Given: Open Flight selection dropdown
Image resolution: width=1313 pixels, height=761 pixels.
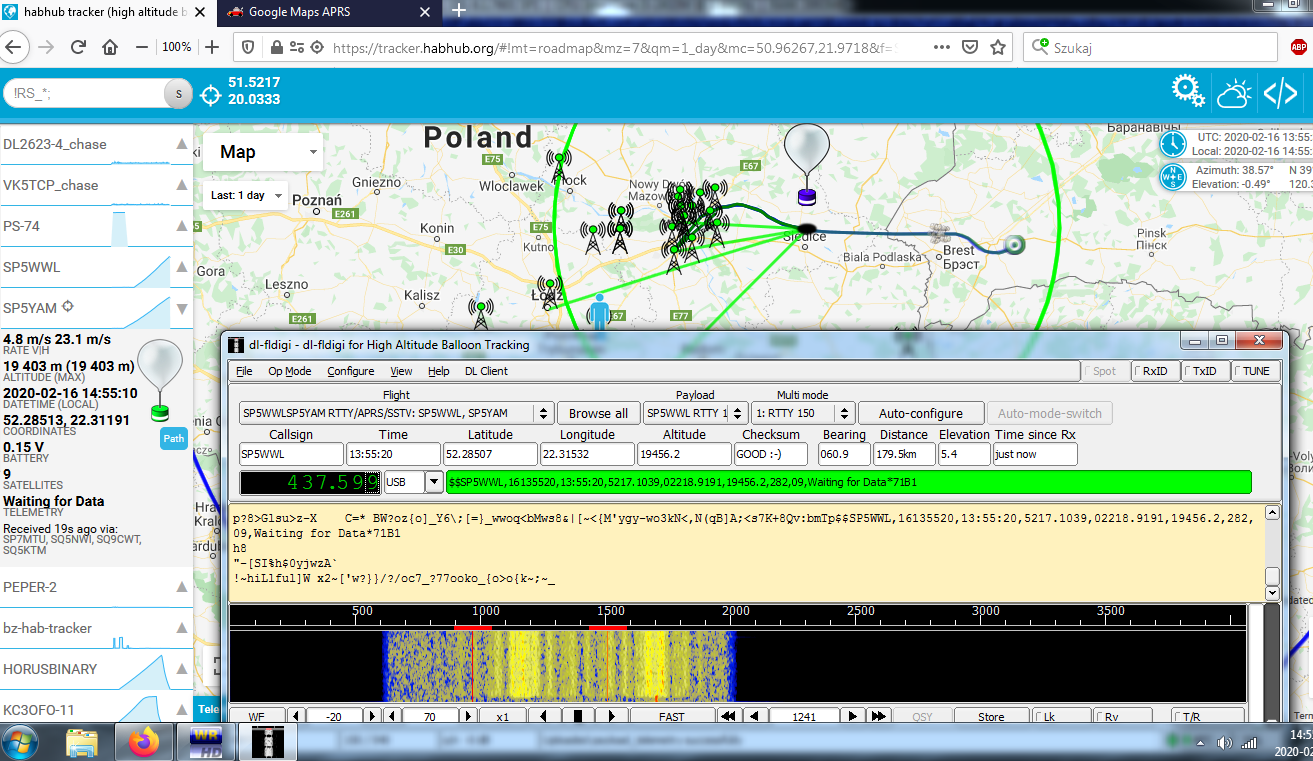Looking at the screenshot, I should (397, 413).
